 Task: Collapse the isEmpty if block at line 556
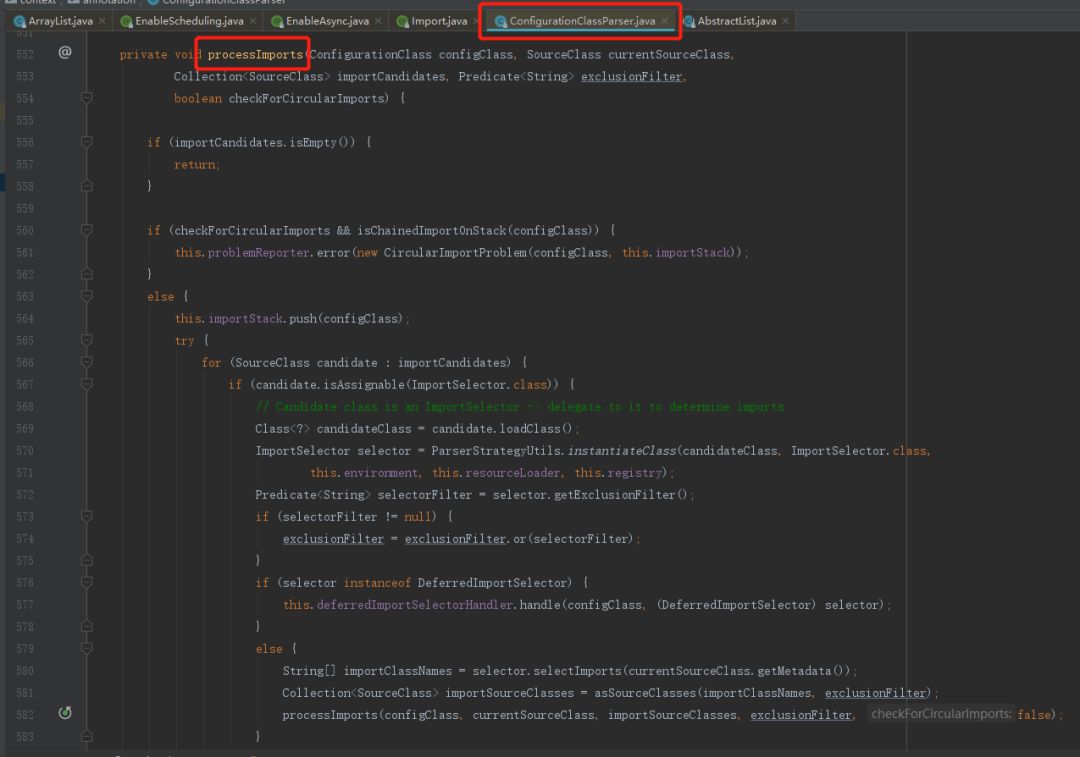(87, 142)
